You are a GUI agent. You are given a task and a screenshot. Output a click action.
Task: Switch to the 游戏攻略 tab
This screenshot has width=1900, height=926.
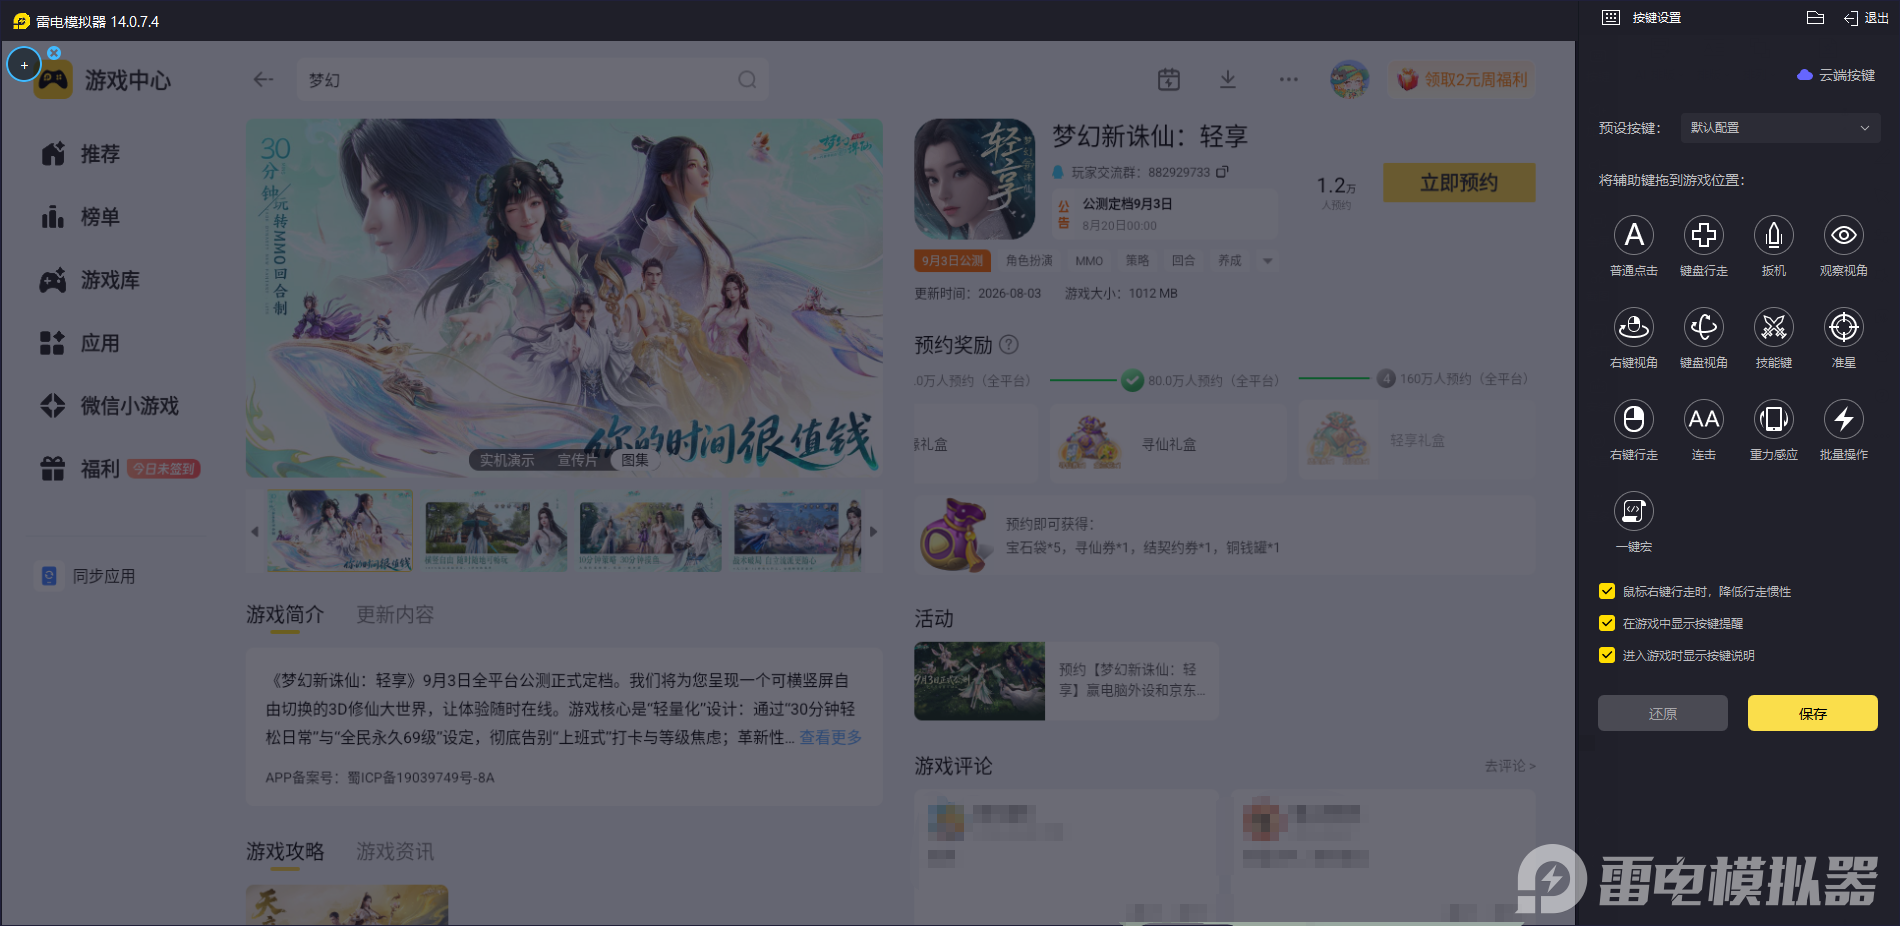click(x=285, y=852)
